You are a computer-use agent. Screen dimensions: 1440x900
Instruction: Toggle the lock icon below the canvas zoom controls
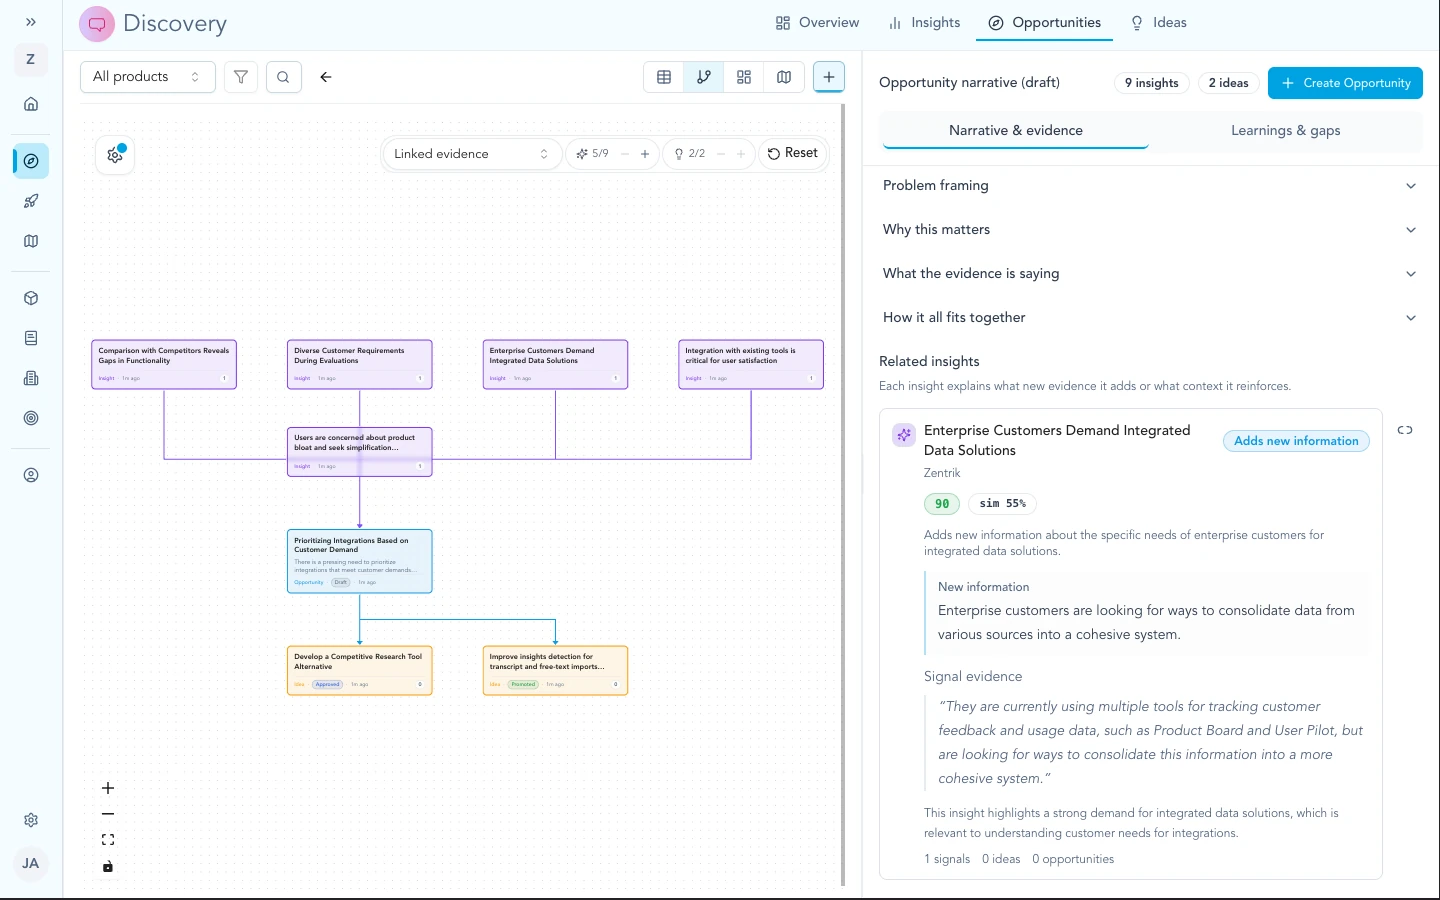click(108, 867)
